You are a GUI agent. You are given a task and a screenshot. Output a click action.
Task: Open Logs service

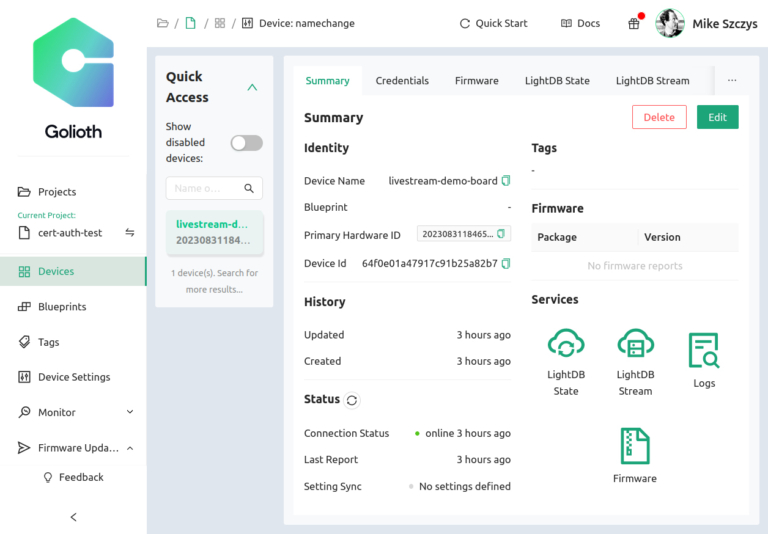click(704, 360)
